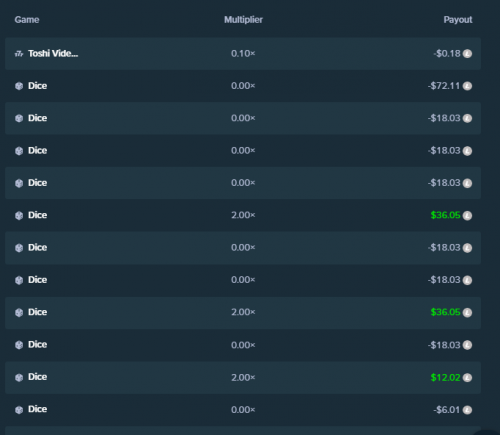Open the Dice link in the $12.02 row
Viewport: 500px width, 435px height.
pos(37,377)
